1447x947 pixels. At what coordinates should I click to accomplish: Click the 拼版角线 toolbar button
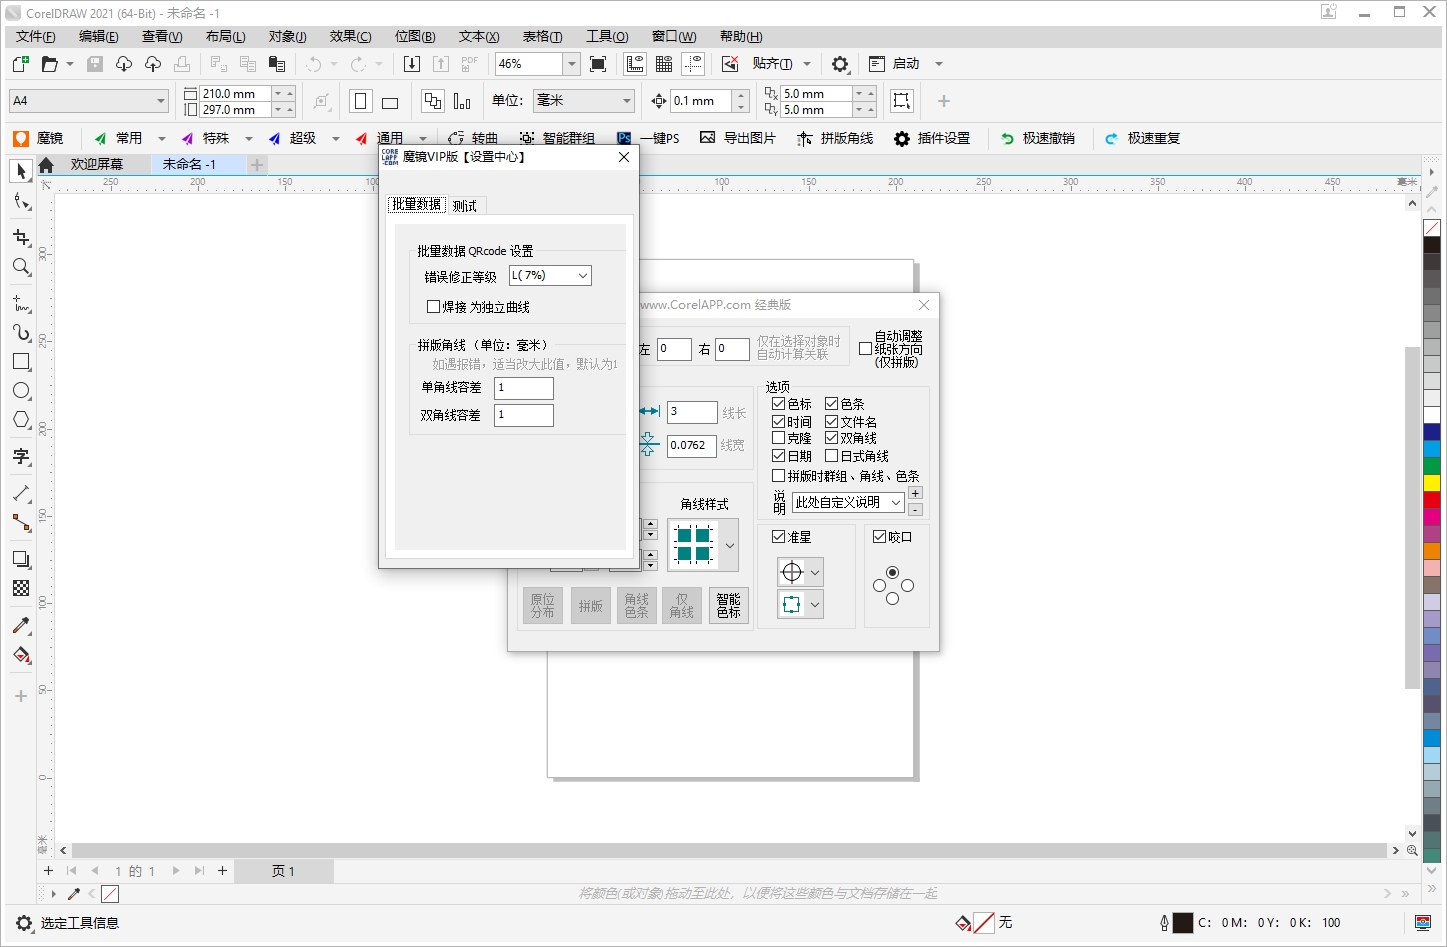point(835,139)
